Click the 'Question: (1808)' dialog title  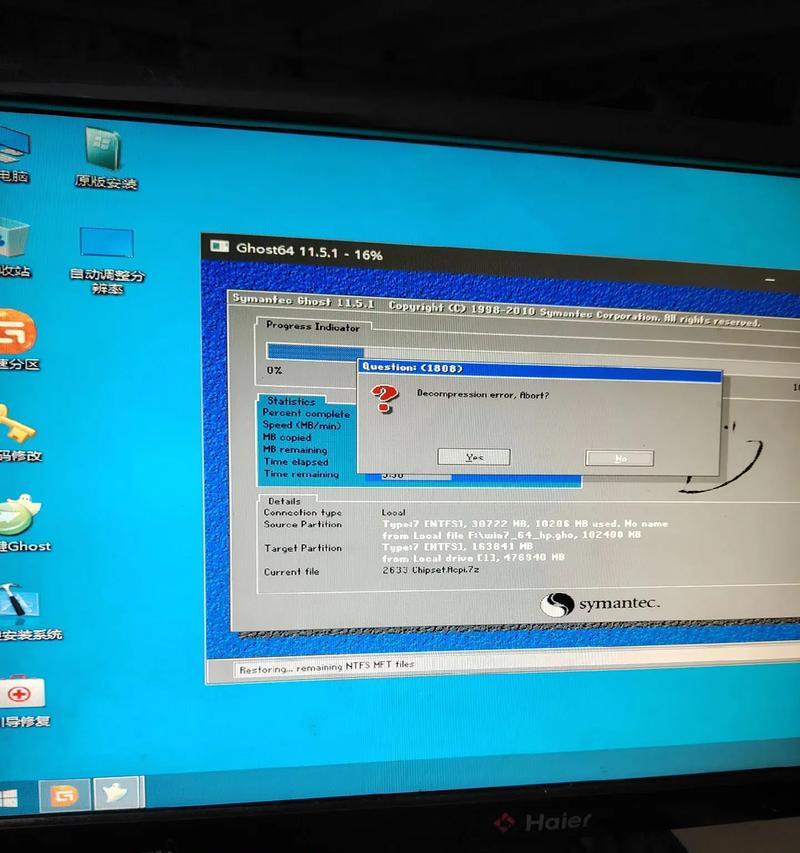[412, 367]
